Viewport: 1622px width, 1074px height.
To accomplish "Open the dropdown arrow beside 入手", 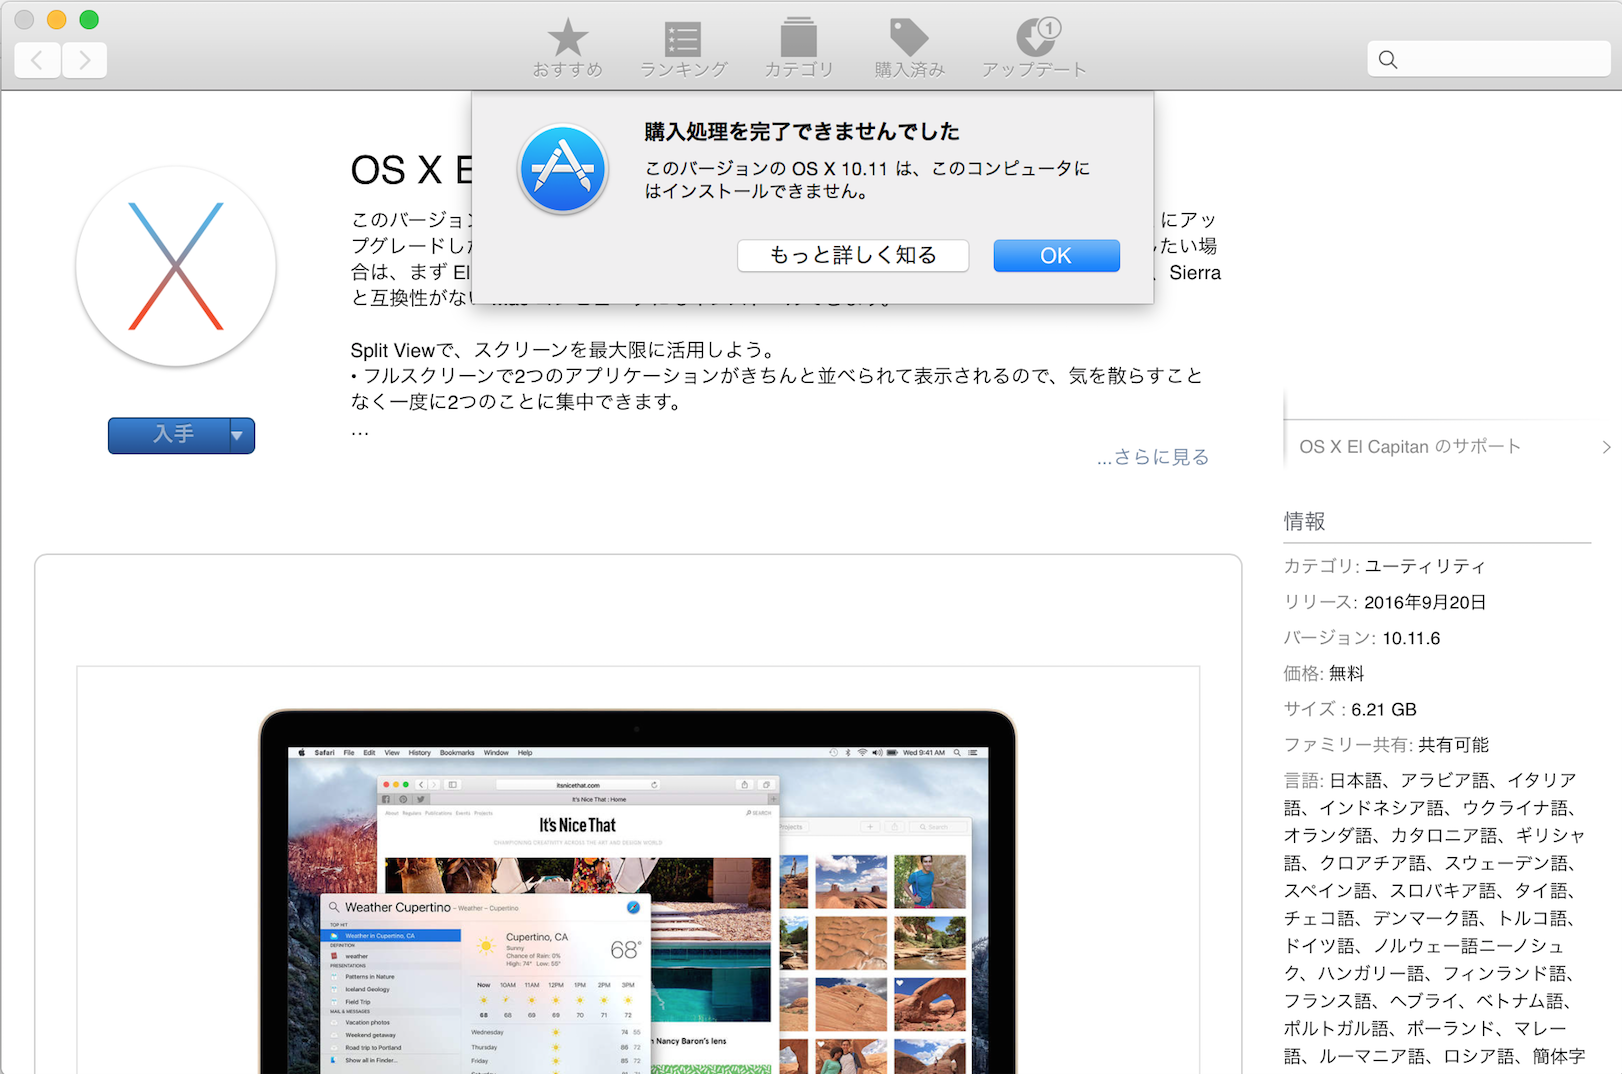I will pyautogui.click(x=242, y=435).
